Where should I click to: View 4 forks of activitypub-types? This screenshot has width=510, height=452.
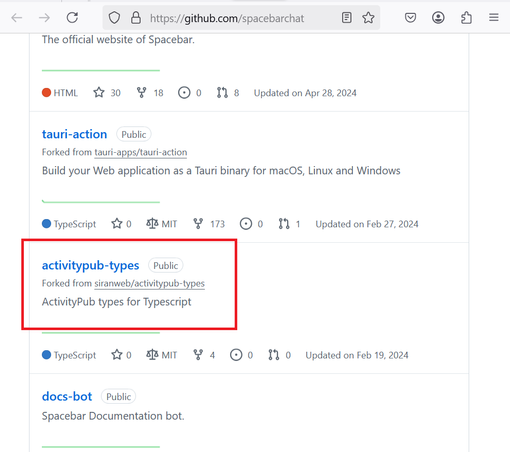[x=204, y=355]
